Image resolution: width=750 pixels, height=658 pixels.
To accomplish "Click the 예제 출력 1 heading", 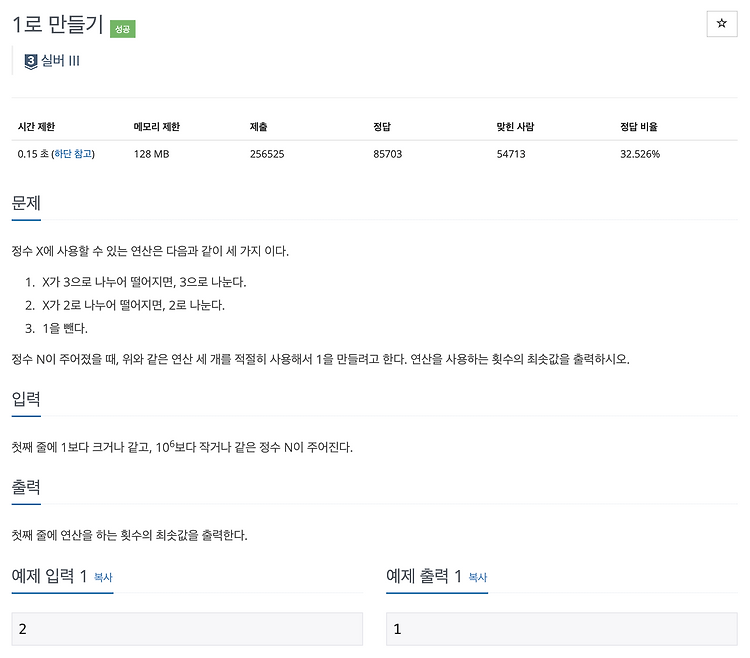I will click(x=424, y=576).
